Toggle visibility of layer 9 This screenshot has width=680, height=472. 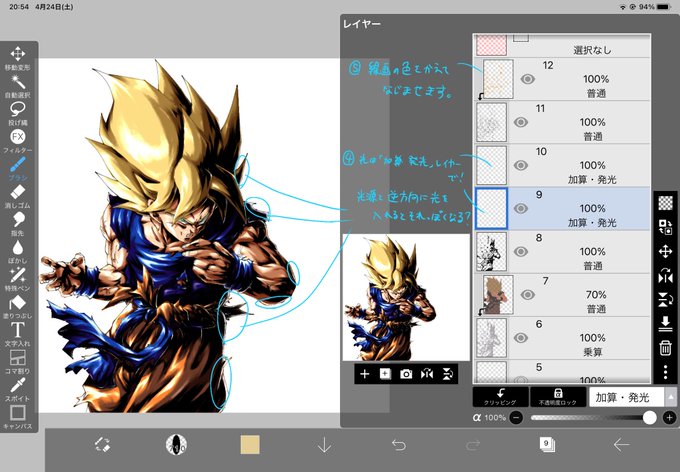tap(521, 208)
